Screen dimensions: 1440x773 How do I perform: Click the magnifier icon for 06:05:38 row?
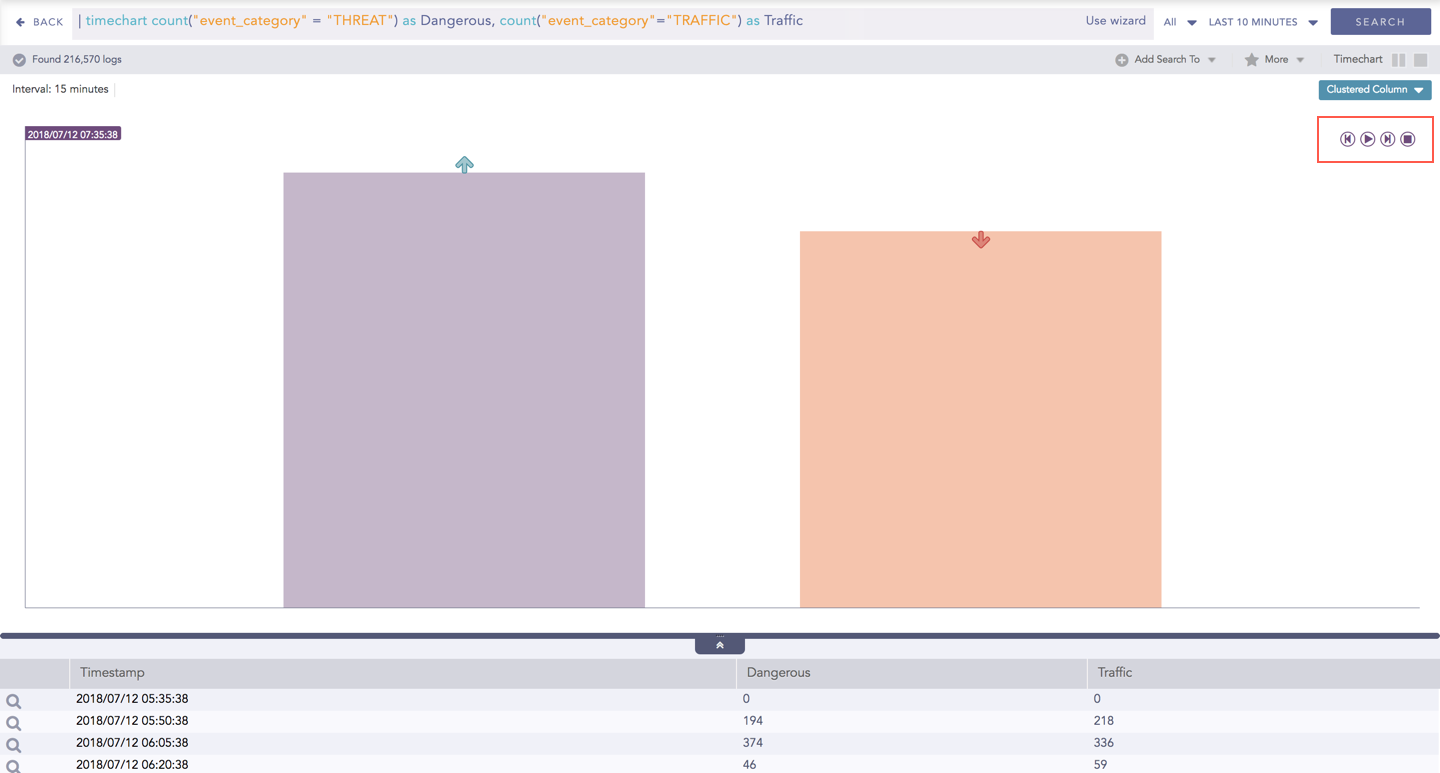click(x=14, y=745)
